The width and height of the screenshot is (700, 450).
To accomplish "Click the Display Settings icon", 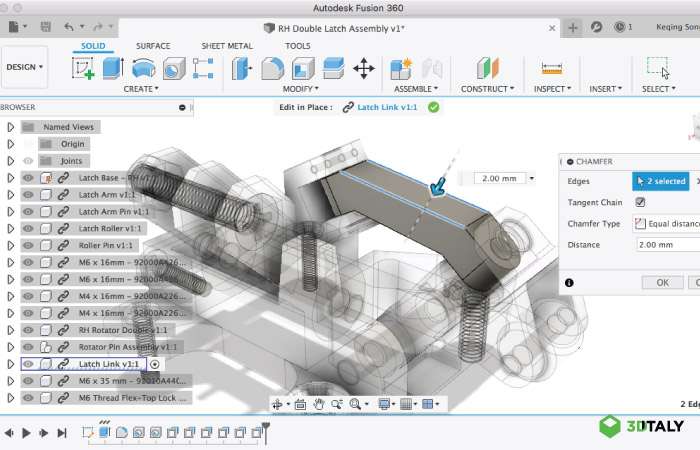I will [x=383, y=404].
